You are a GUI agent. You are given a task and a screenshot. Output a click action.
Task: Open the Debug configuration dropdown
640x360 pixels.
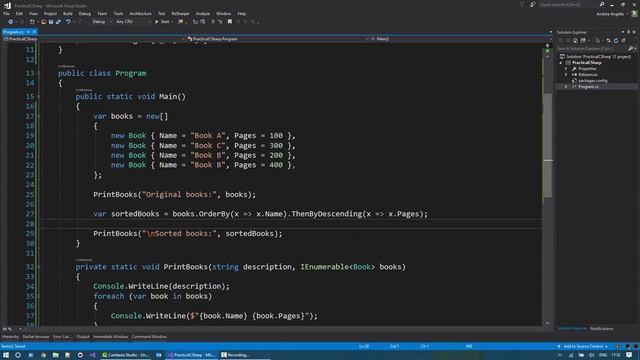[102, 22]
